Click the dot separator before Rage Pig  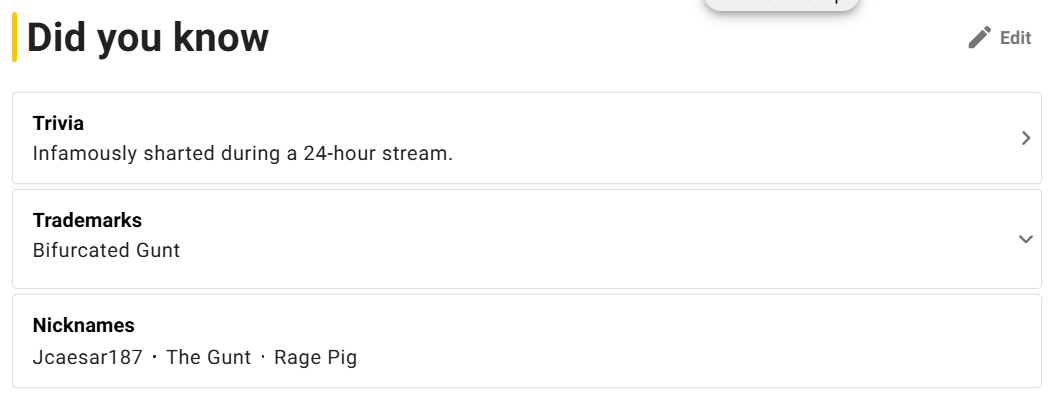click(262, 357)
